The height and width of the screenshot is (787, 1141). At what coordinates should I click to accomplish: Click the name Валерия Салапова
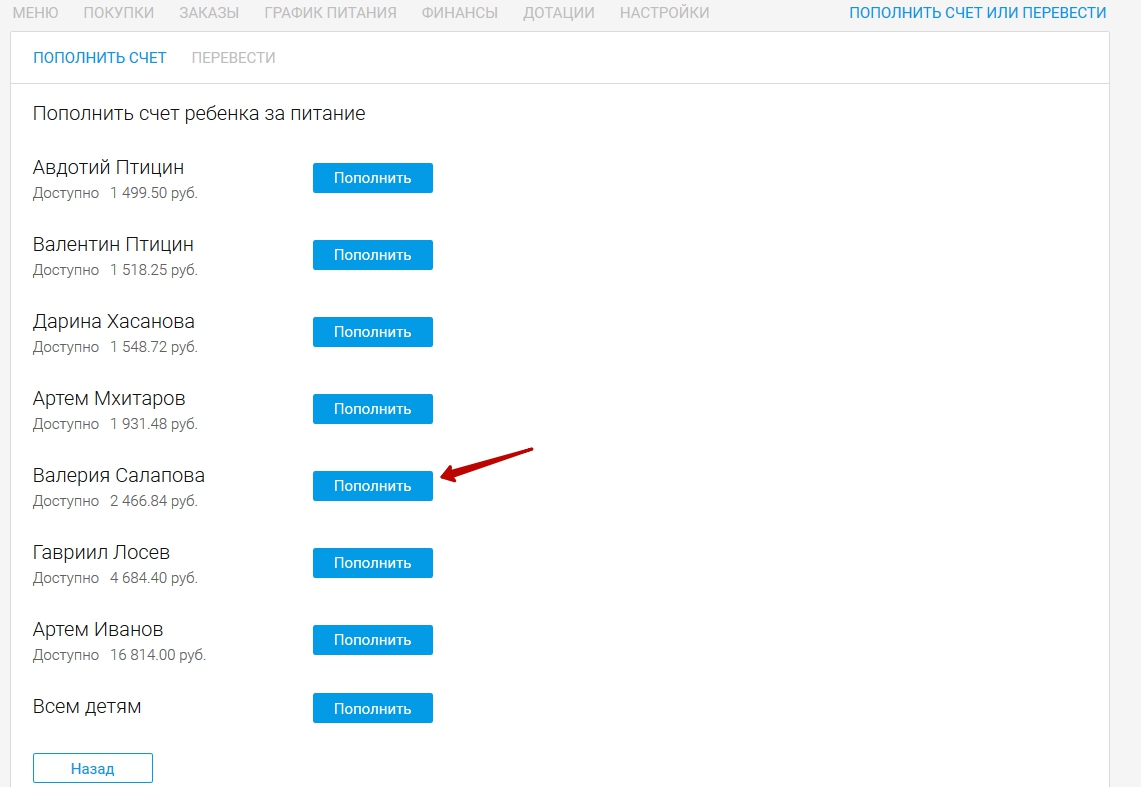[x=119, y=476]
